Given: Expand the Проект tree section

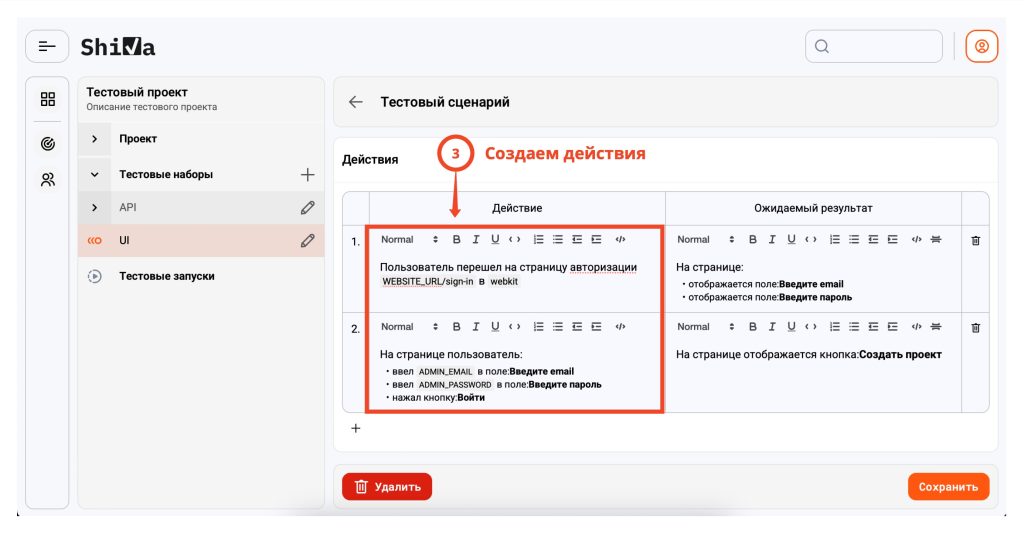Looking at the screenshot, I should pos(95,139).
